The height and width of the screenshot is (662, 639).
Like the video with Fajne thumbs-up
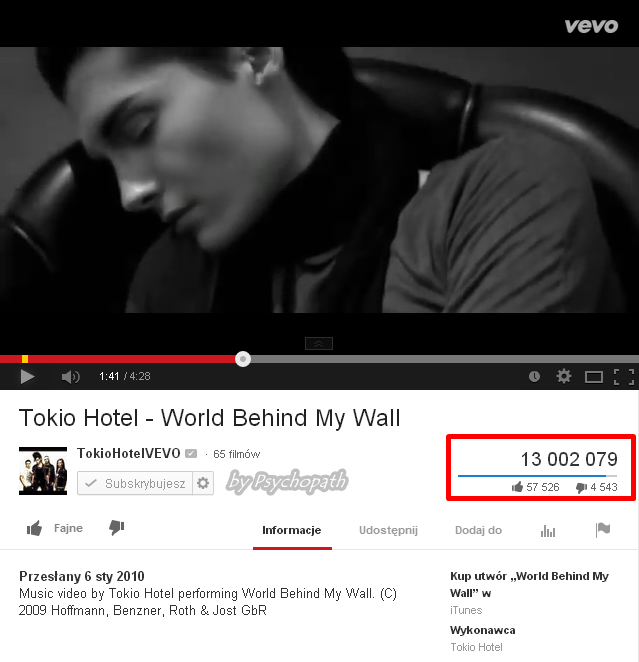point(54,528)
